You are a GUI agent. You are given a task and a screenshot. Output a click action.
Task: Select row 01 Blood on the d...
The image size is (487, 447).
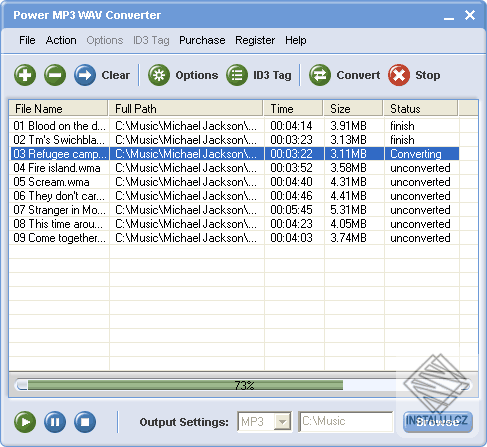(x=235, y=126)
